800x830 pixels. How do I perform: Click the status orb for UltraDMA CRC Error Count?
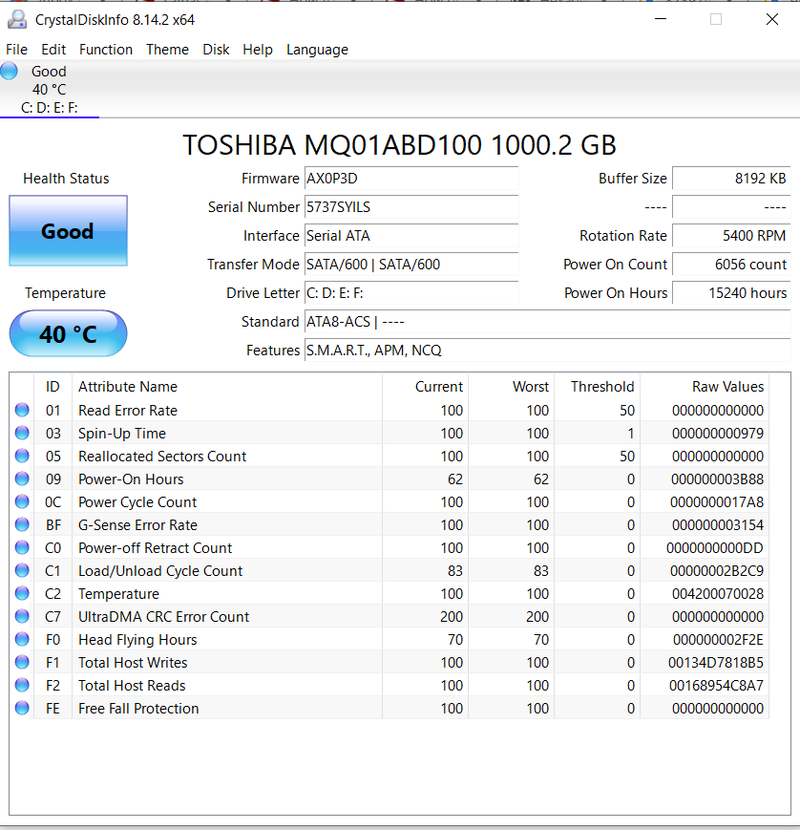22,617
